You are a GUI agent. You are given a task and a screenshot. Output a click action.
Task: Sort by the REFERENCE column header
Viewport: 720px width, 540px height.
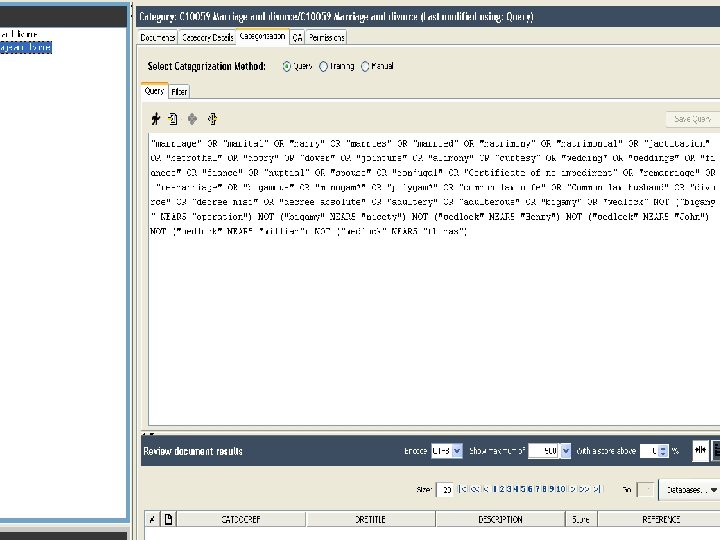click(x=660, y=519)
